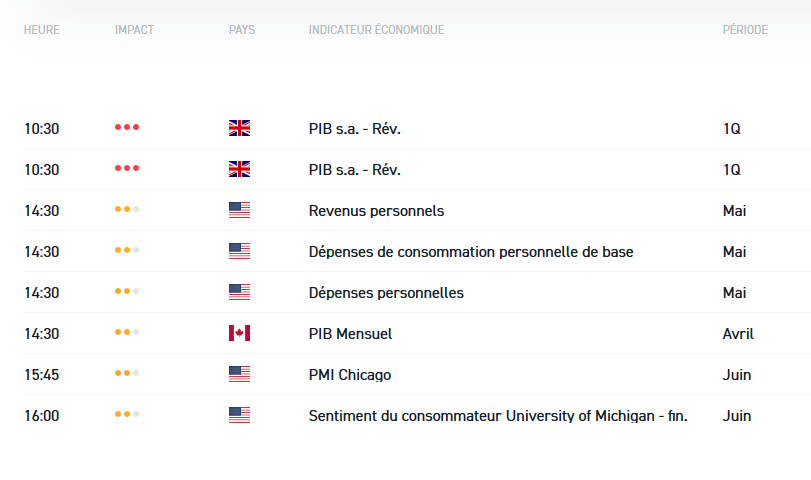Click the PÉRIODE column header
The height and width of the screenshot is (480, 811).
point(745,30)
